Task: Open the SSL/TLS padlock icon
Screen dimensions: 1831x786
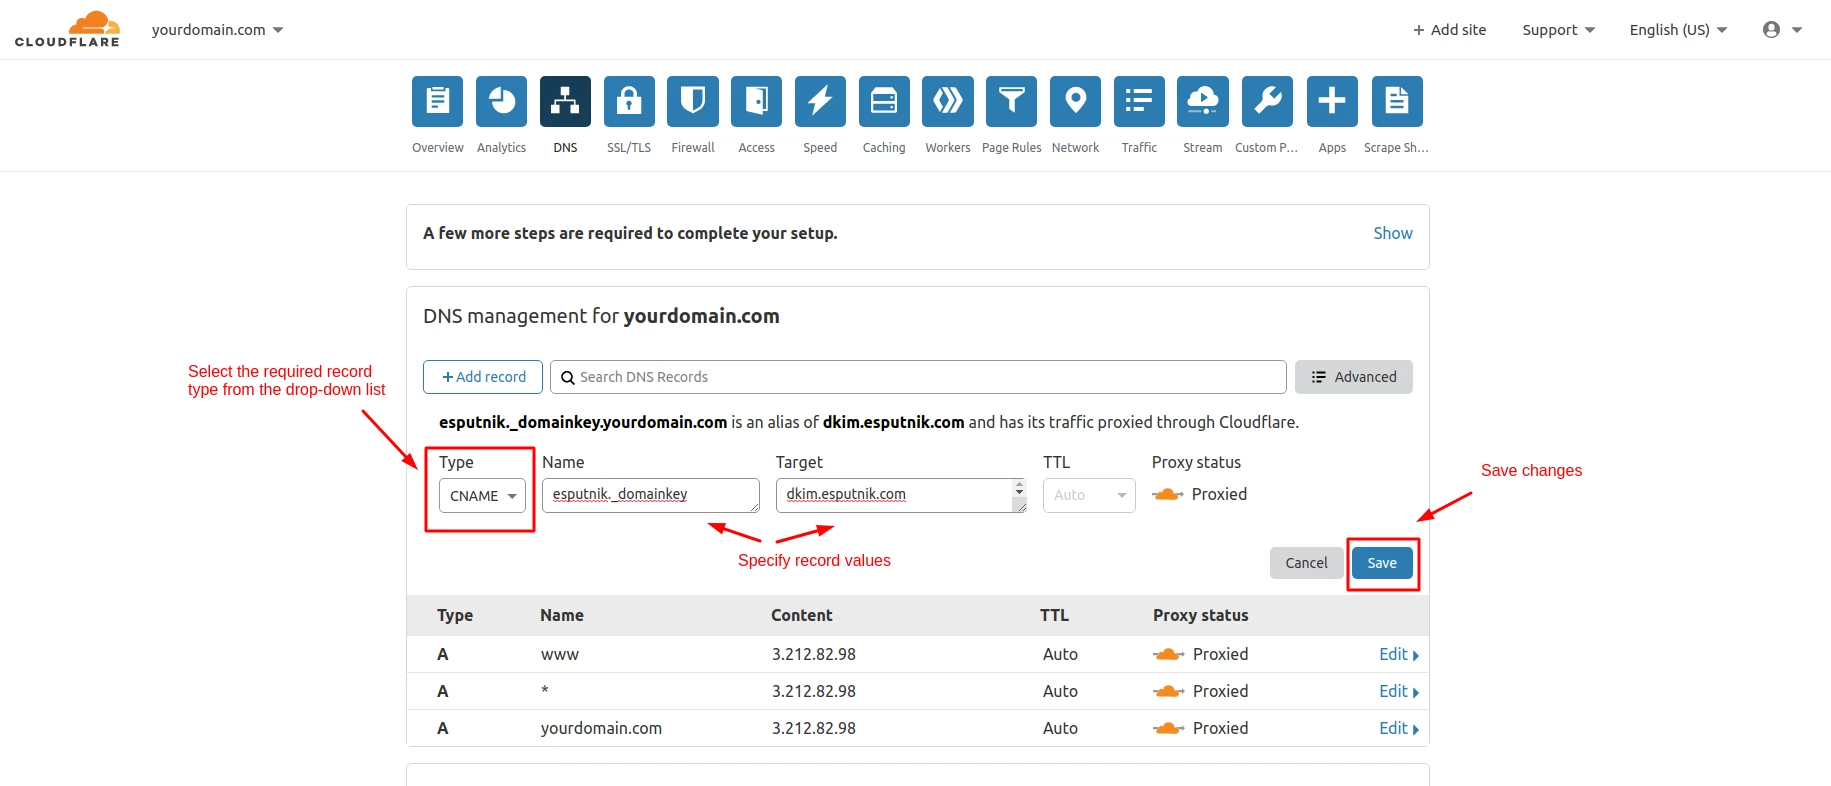Action: pyautogui.click(x=629, y=101)
